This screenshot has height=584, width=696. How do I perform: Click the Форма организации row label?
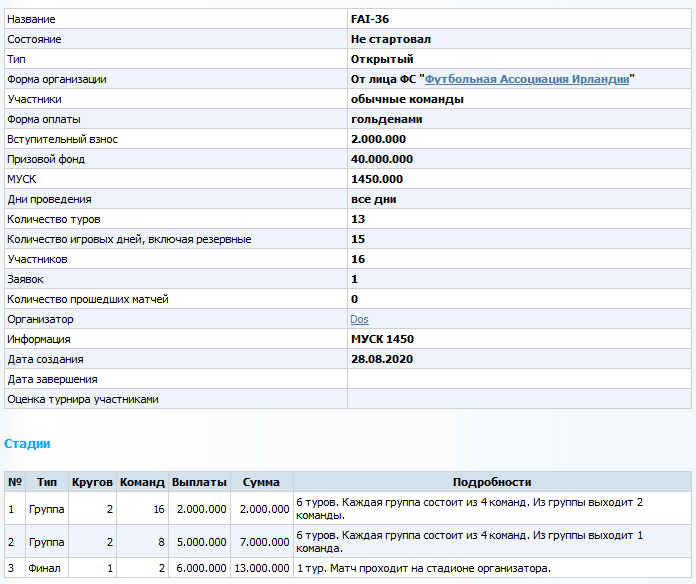click(x=57, y=79)
